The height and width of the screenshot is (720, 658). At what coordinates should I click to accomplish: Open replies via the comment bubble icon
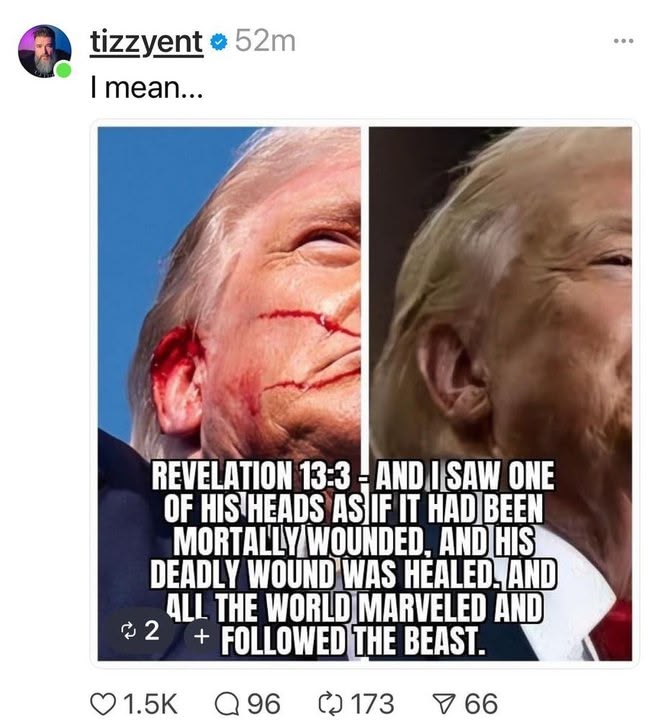pos(227,703)
